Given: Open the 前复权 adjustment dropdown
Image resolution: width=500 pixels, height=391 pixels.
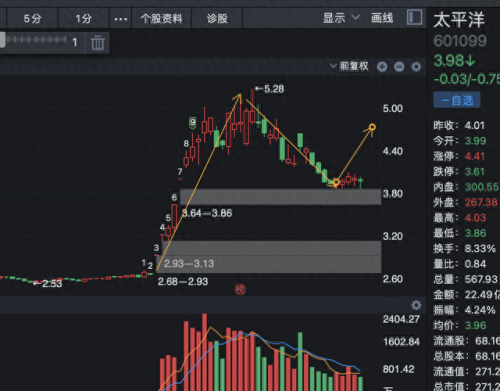Looking at the screenshot, I should pos(349,66).
